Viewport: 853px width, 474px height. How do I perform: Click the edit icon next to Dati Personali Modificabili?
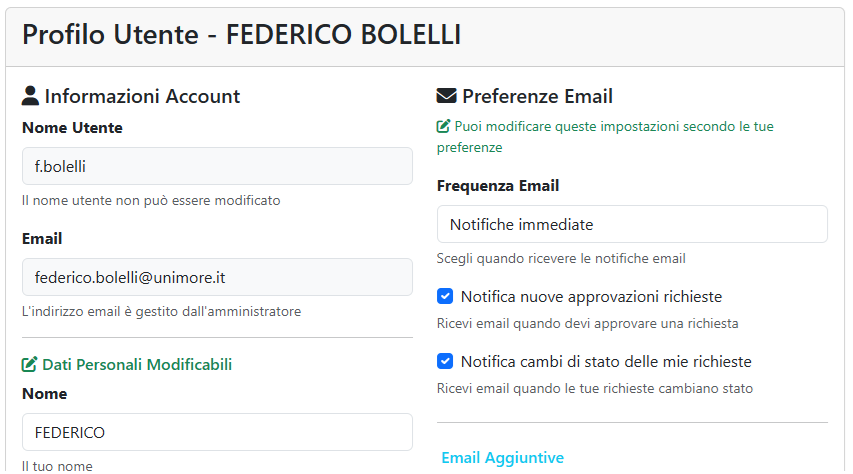(x=29, y=364)
